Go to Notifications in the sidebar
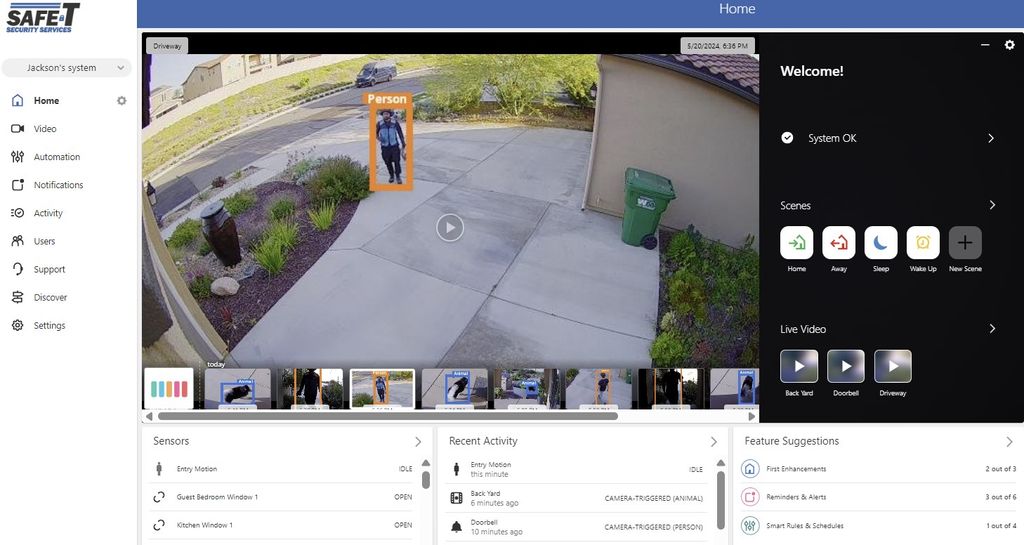 point(58,185)
